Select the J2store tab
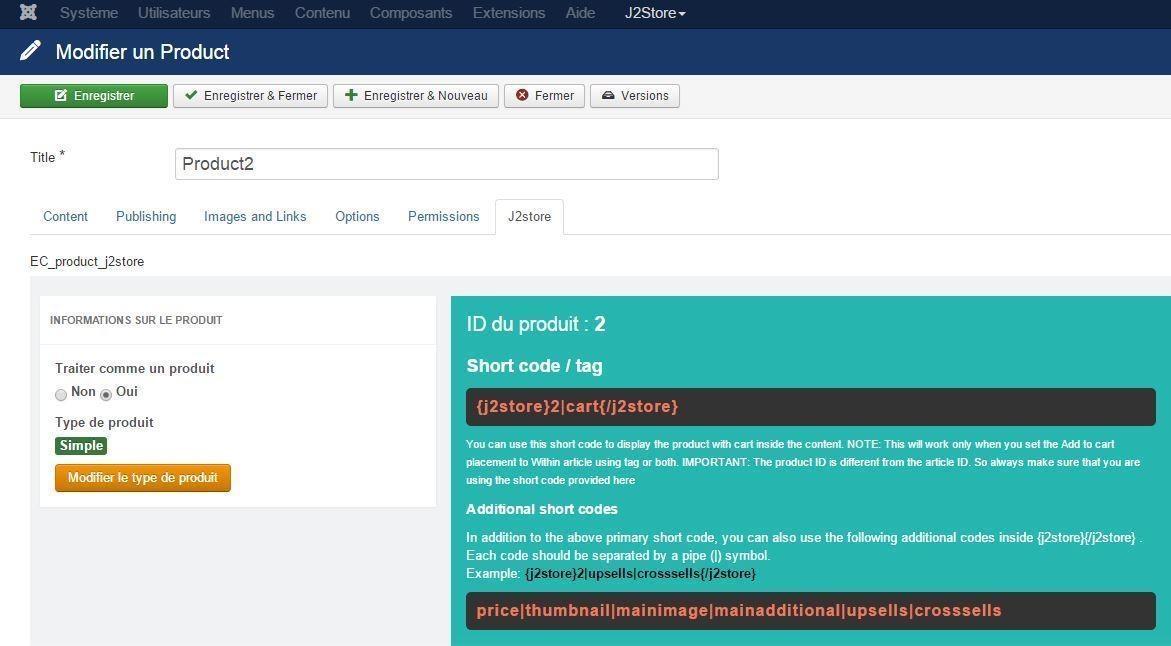This screenshot has height=646, width=1171. (529, 217)
